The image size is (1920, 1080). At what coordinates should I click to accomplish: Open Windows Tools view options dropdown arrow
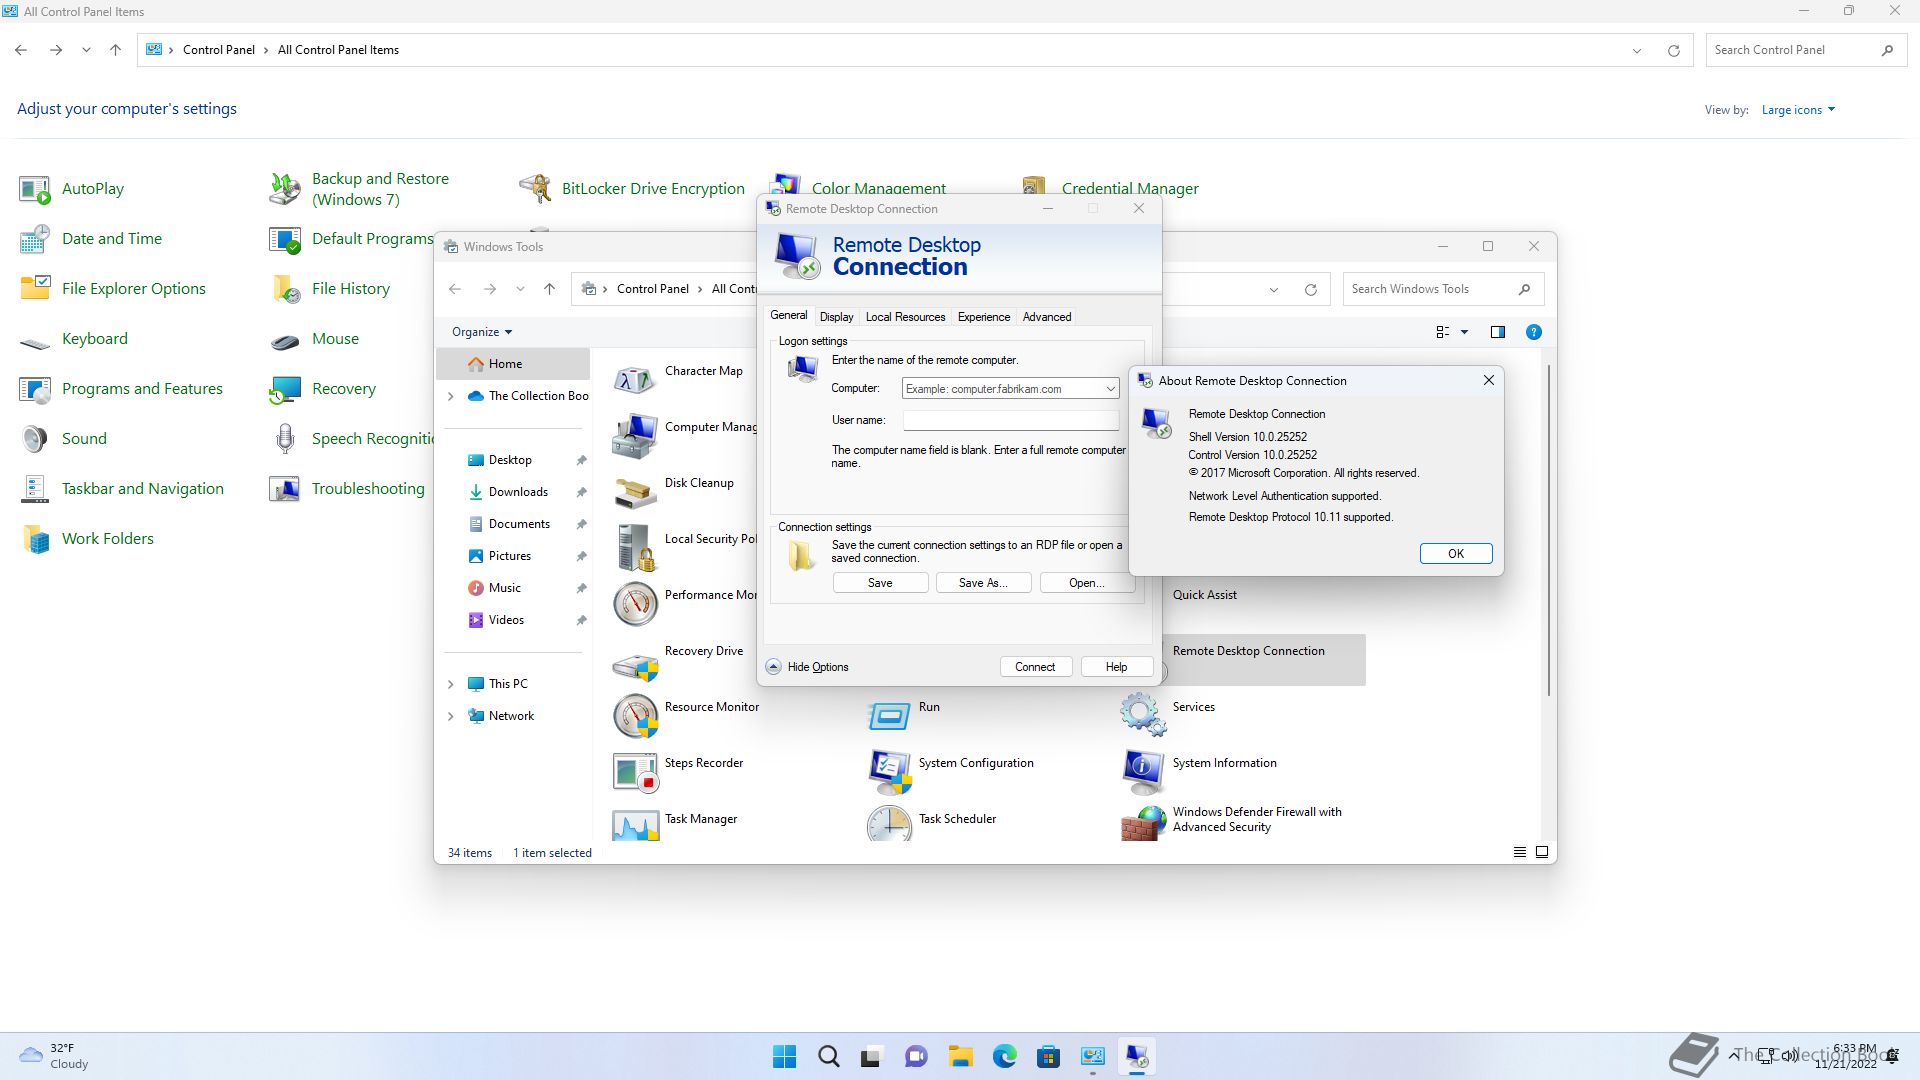coord(1464,332)
